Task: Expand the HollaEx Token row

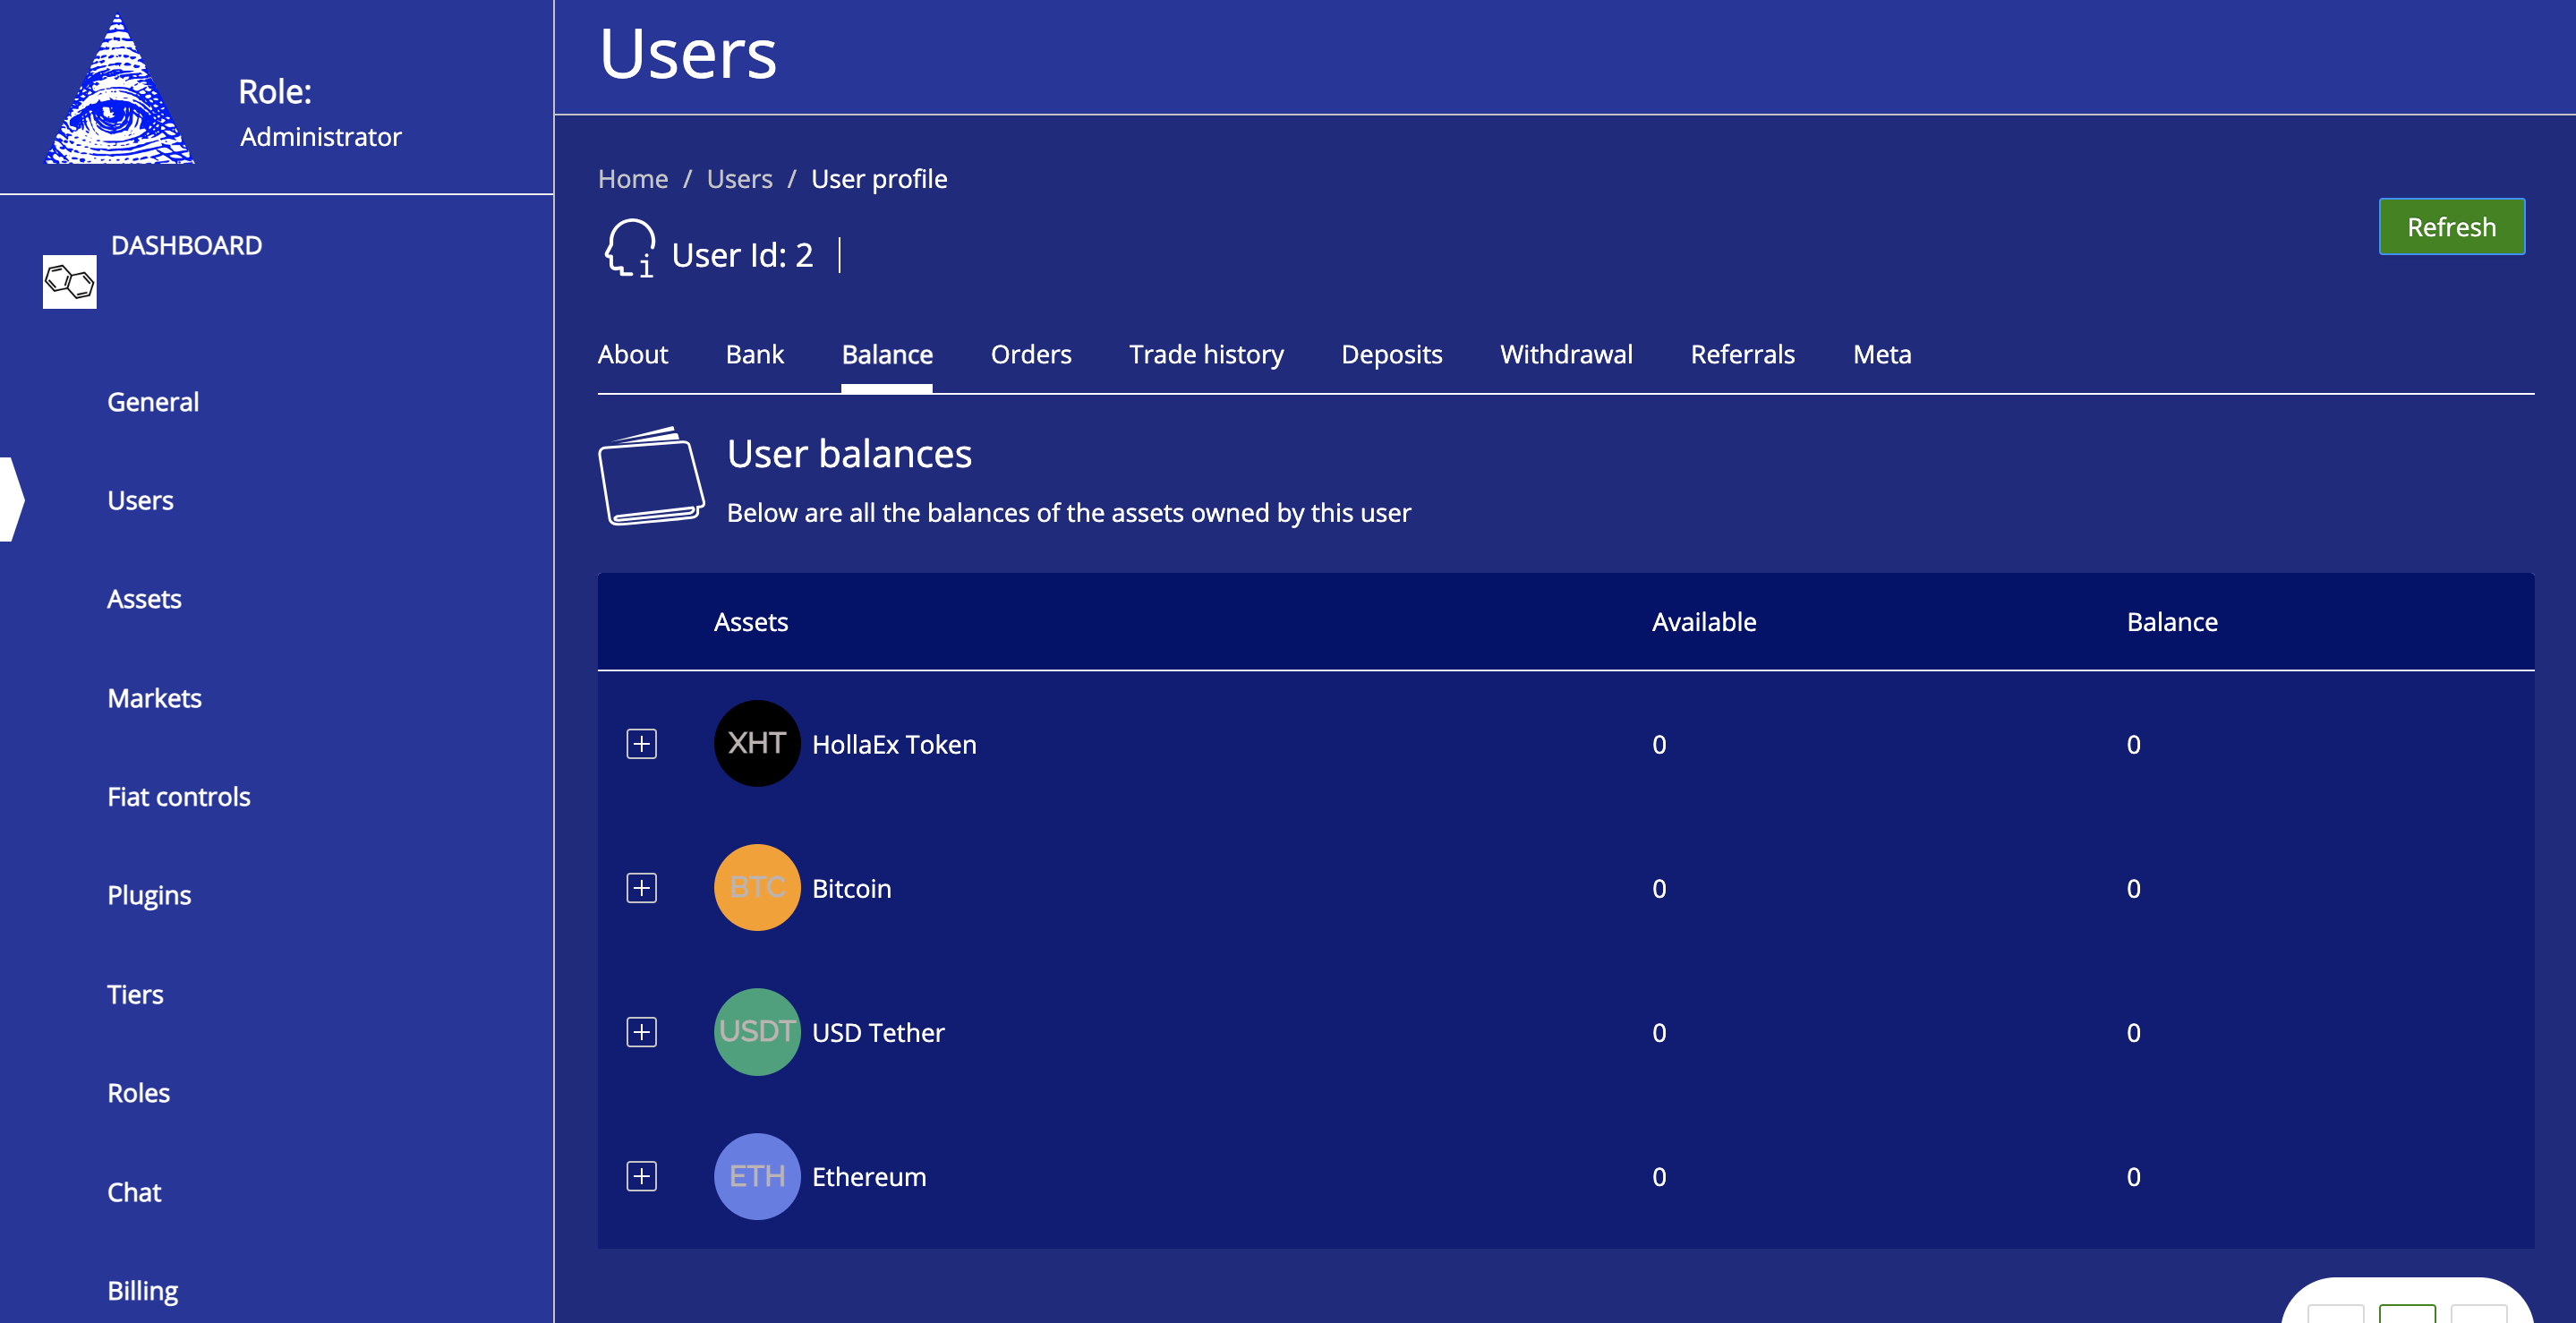Action: [641, 744]
